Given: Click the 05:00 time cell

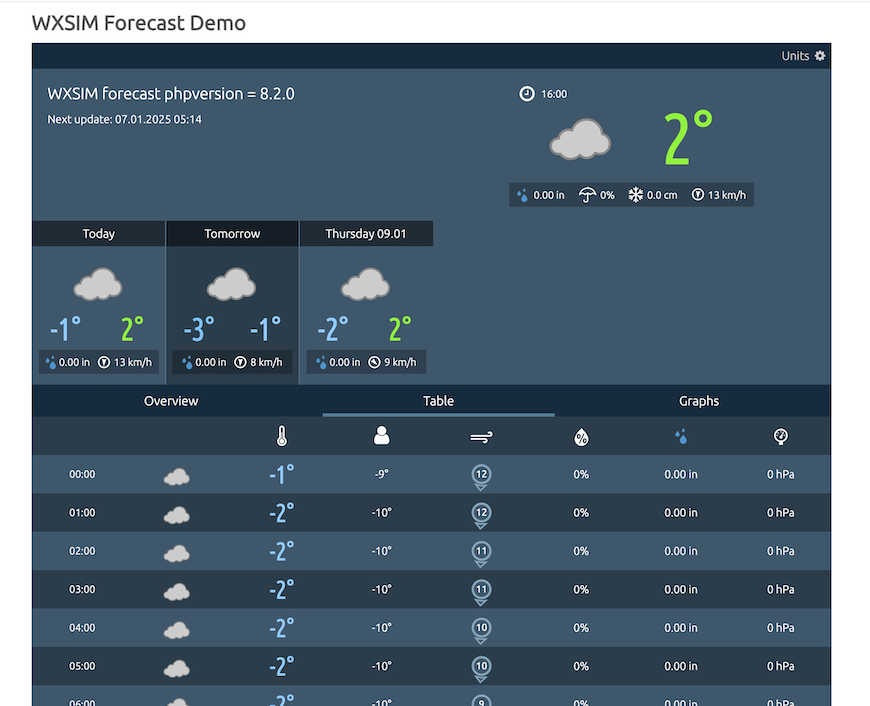Looking at the screenshot, I should (82, 666).
